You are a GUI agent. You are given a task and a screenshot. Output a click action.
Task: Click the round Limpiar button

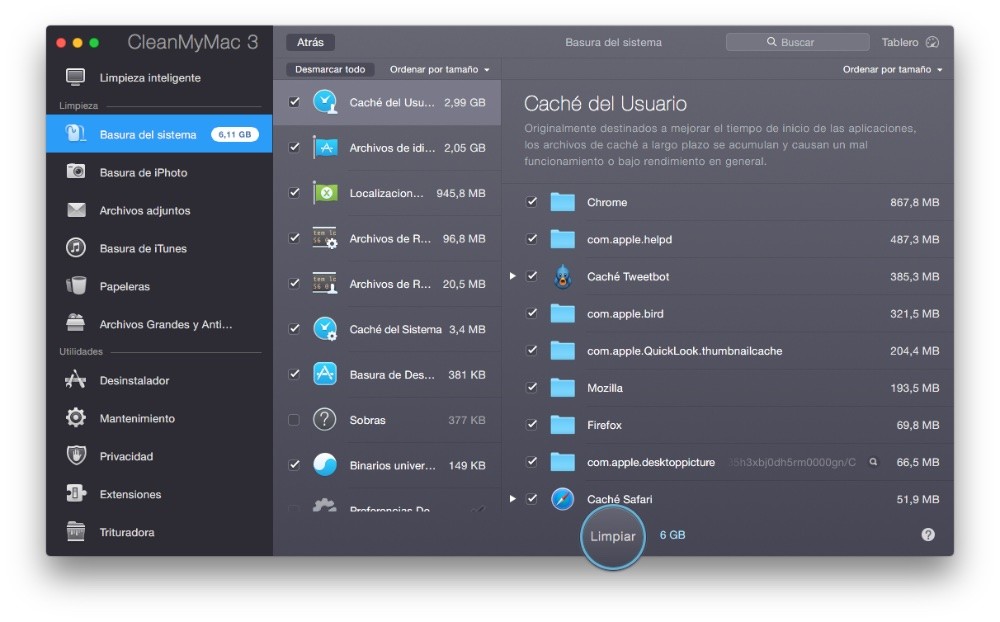(612, 537)
